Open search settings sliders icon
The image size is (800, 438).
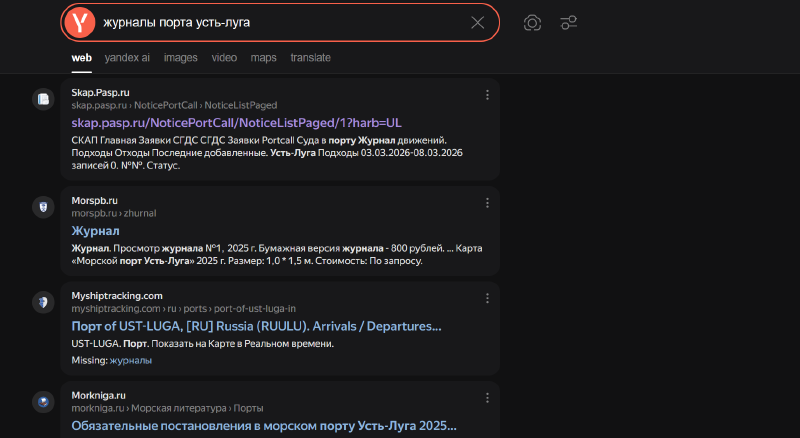569,23
